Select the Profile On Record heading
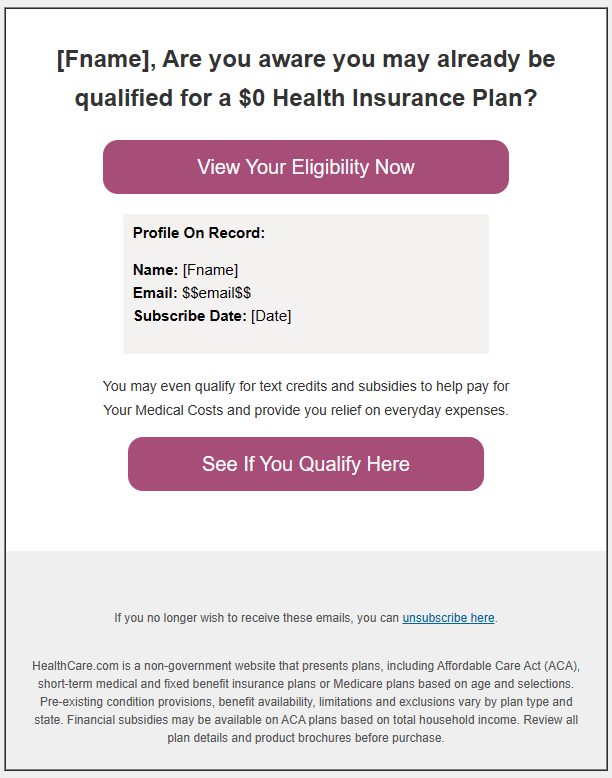This screenshot has height=778, width=612. pyautogui.click(x=199, y=233)
